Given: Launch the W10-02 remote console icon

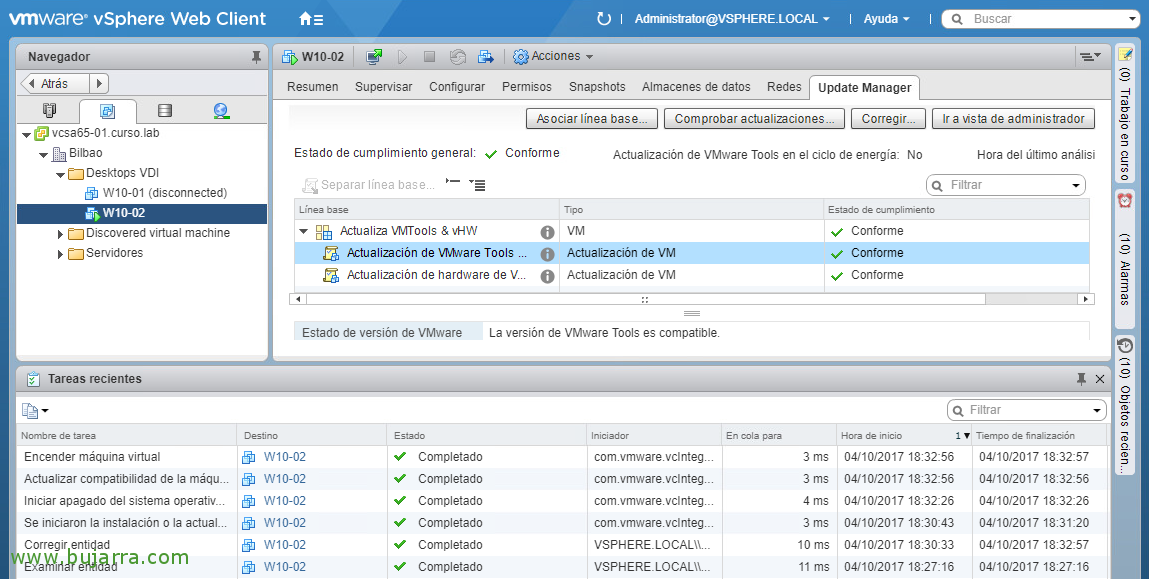Looking at the screenshot, I should coord(374,56).
